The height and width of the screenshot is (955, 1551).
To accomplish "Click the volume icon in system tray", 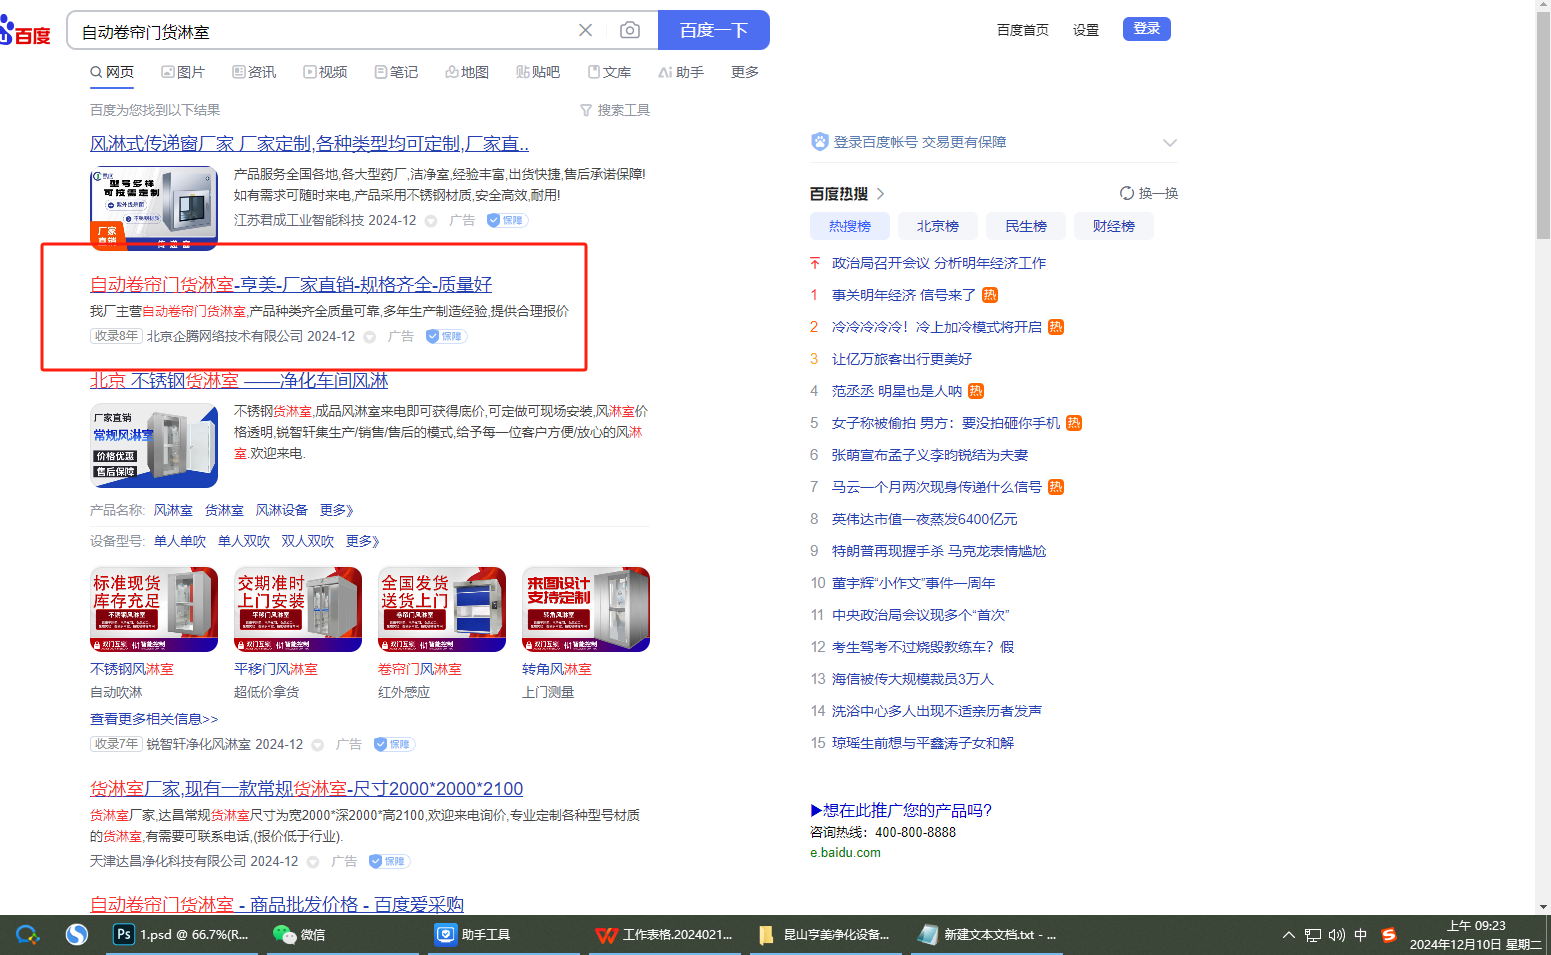I will pyautogui.click(x=1336, y=935).
